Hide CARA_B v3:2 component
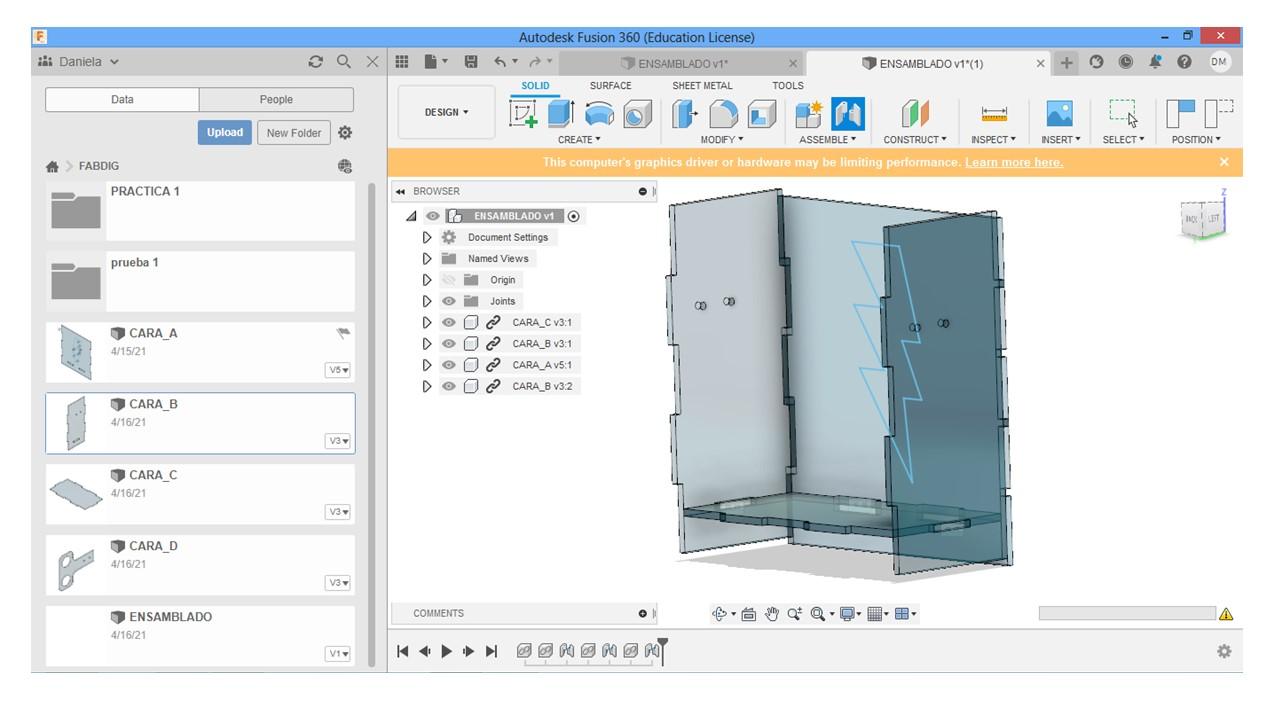Viewport: 1280px width, 720px height. [x=449, y=386]
